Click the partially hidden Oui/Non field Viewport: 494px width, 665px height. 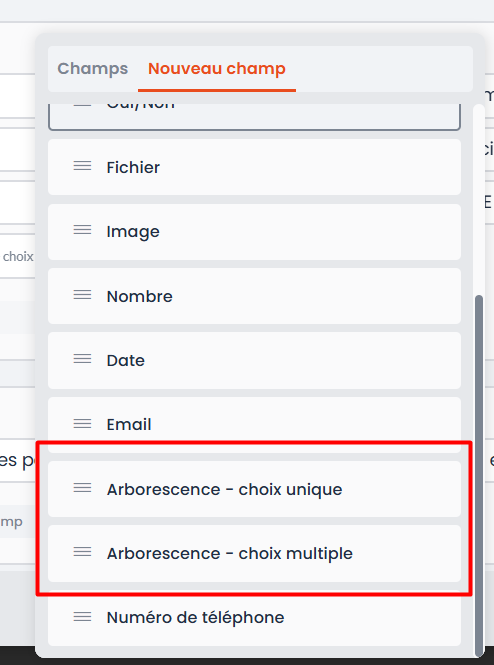click(x=254, y=117)
